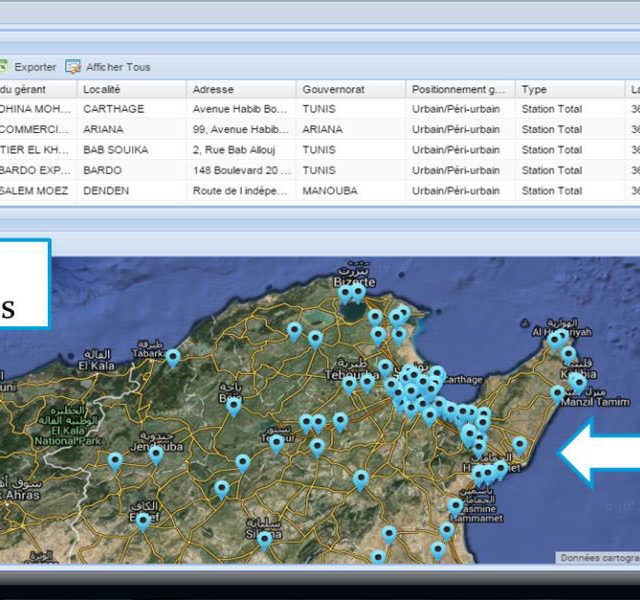Viewport: 640px width, 600px height.
Task: Open the Données cartographiques map attribution
Action: (x=597, y=558)
